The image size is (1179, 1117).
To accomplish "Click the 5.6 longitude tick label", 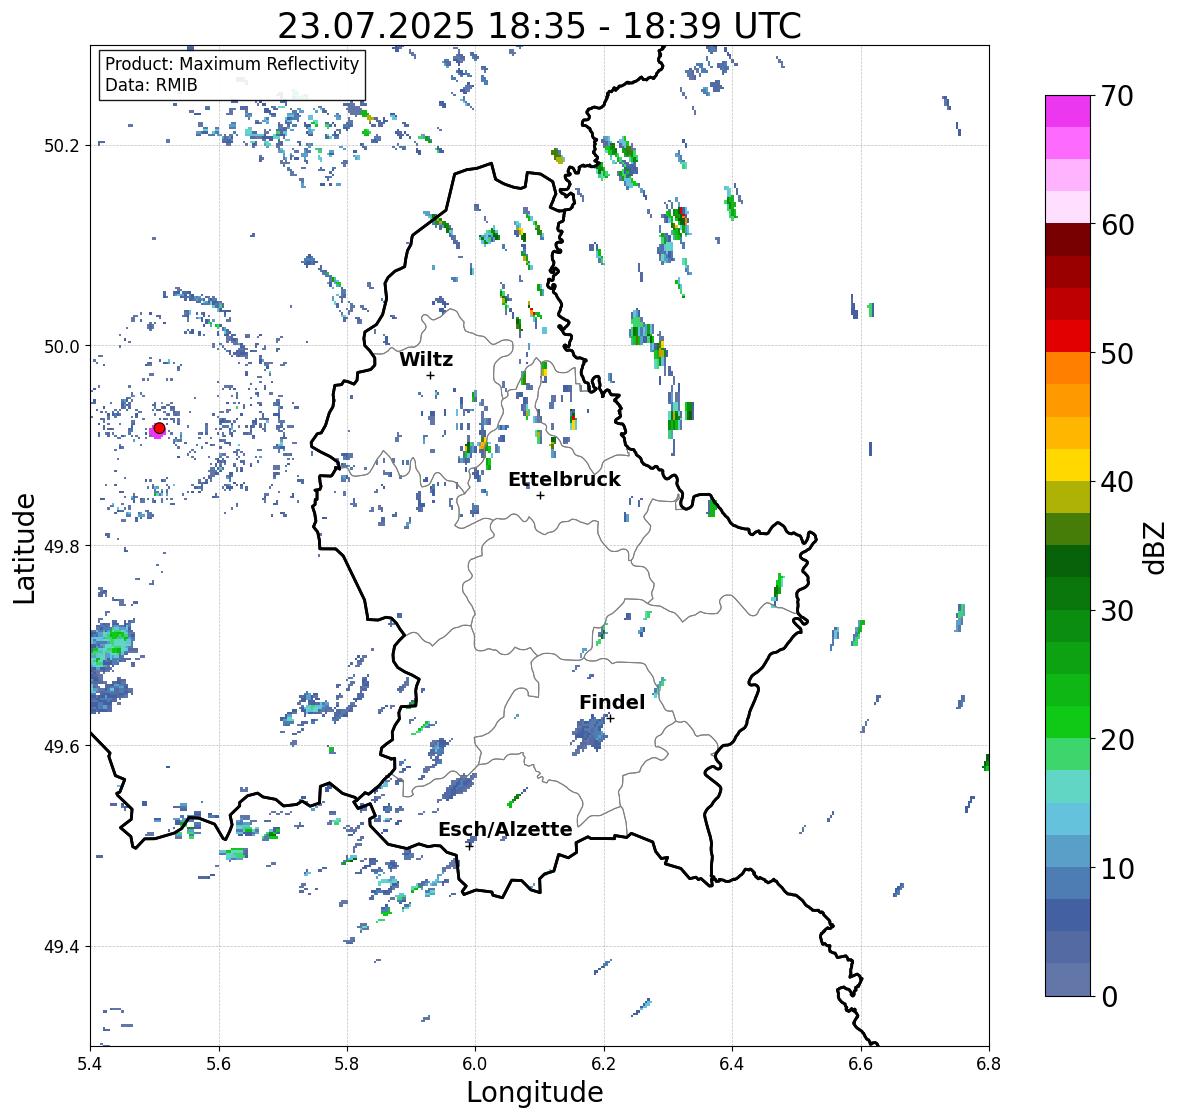I will pyautogui.click(x=219, y=1064).
